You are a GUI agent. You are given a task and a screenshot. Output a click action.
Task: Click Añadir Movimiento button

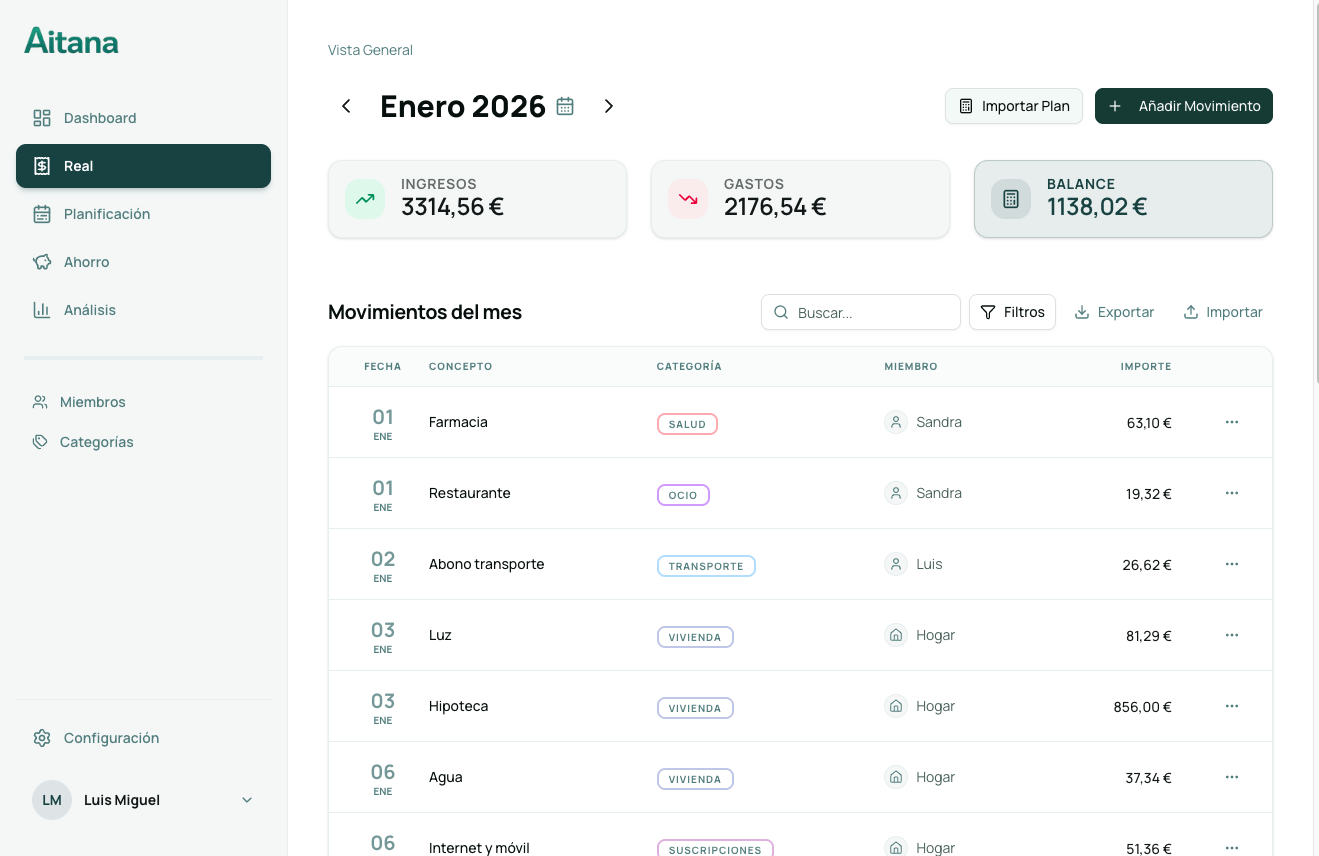tap(1183, 106)
